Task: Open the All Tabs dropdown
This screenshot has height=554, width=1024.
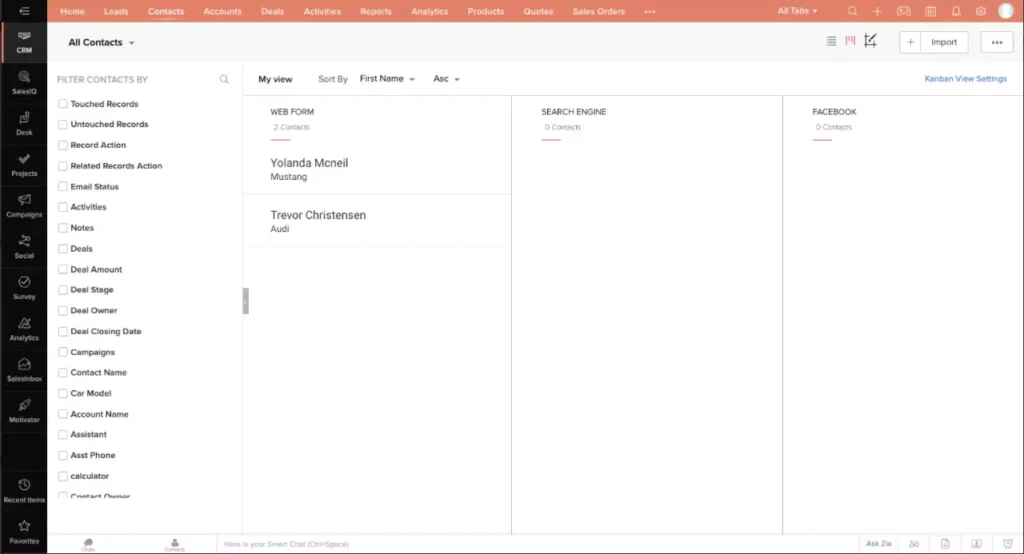Action: point(797,11)
